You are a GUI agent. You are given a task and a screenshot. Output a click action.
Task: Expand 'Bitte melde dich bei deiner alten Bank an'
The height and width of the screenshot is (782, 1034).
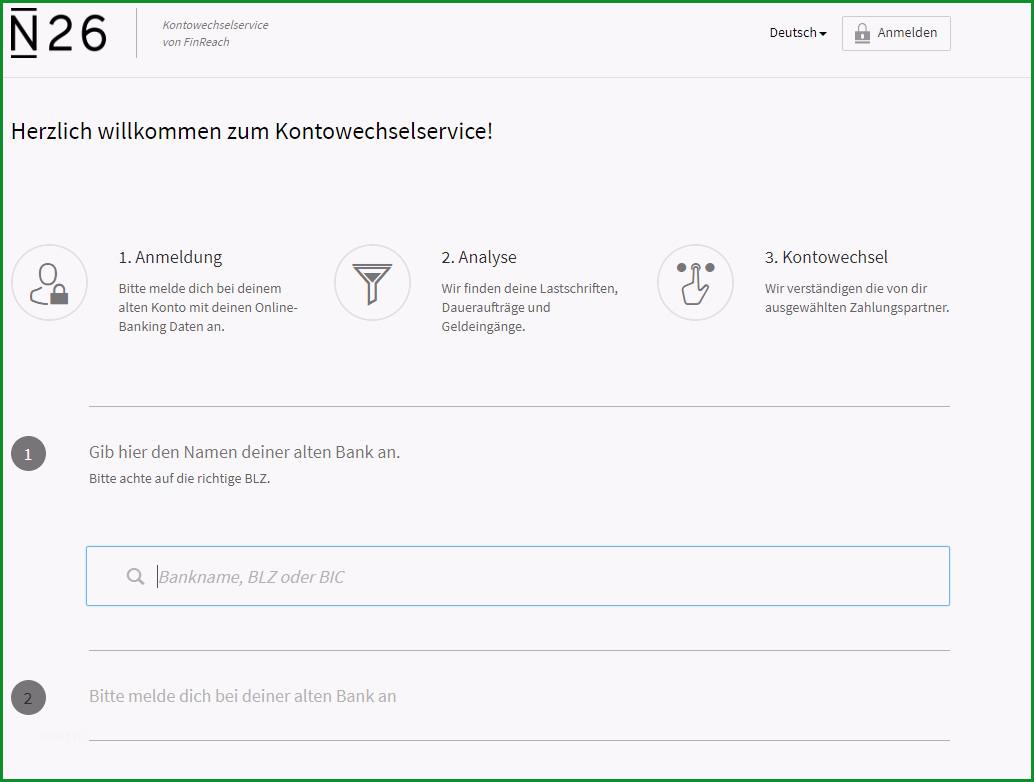click(x=243, y=696)
